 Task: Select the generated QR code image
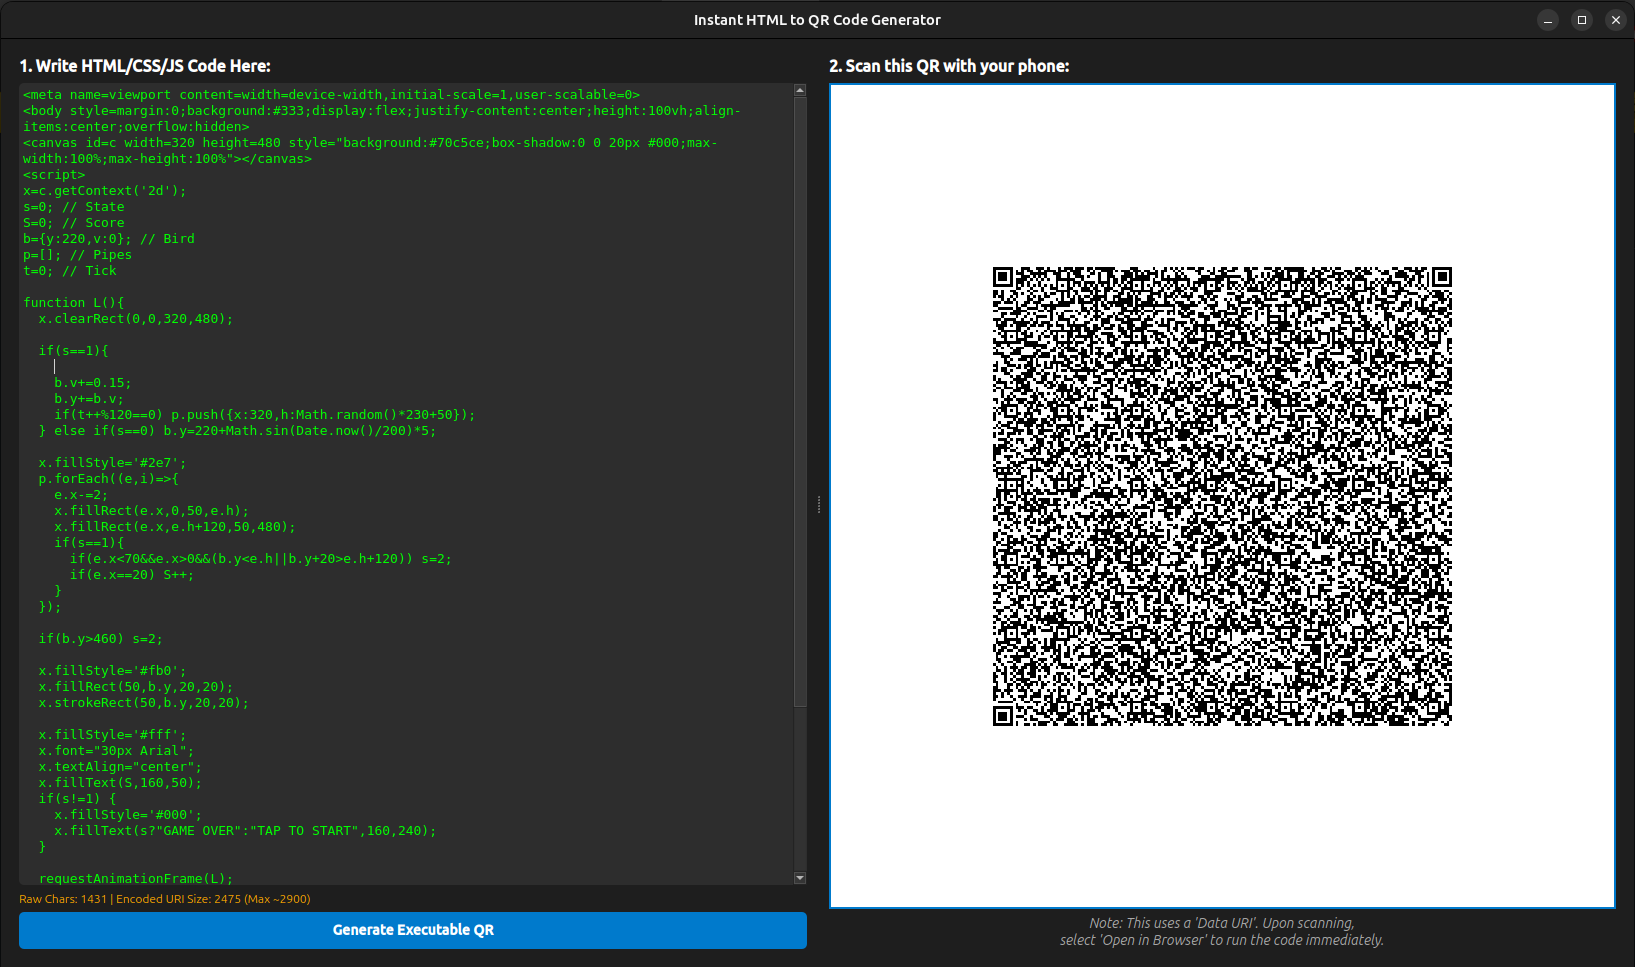point(1220,497)
